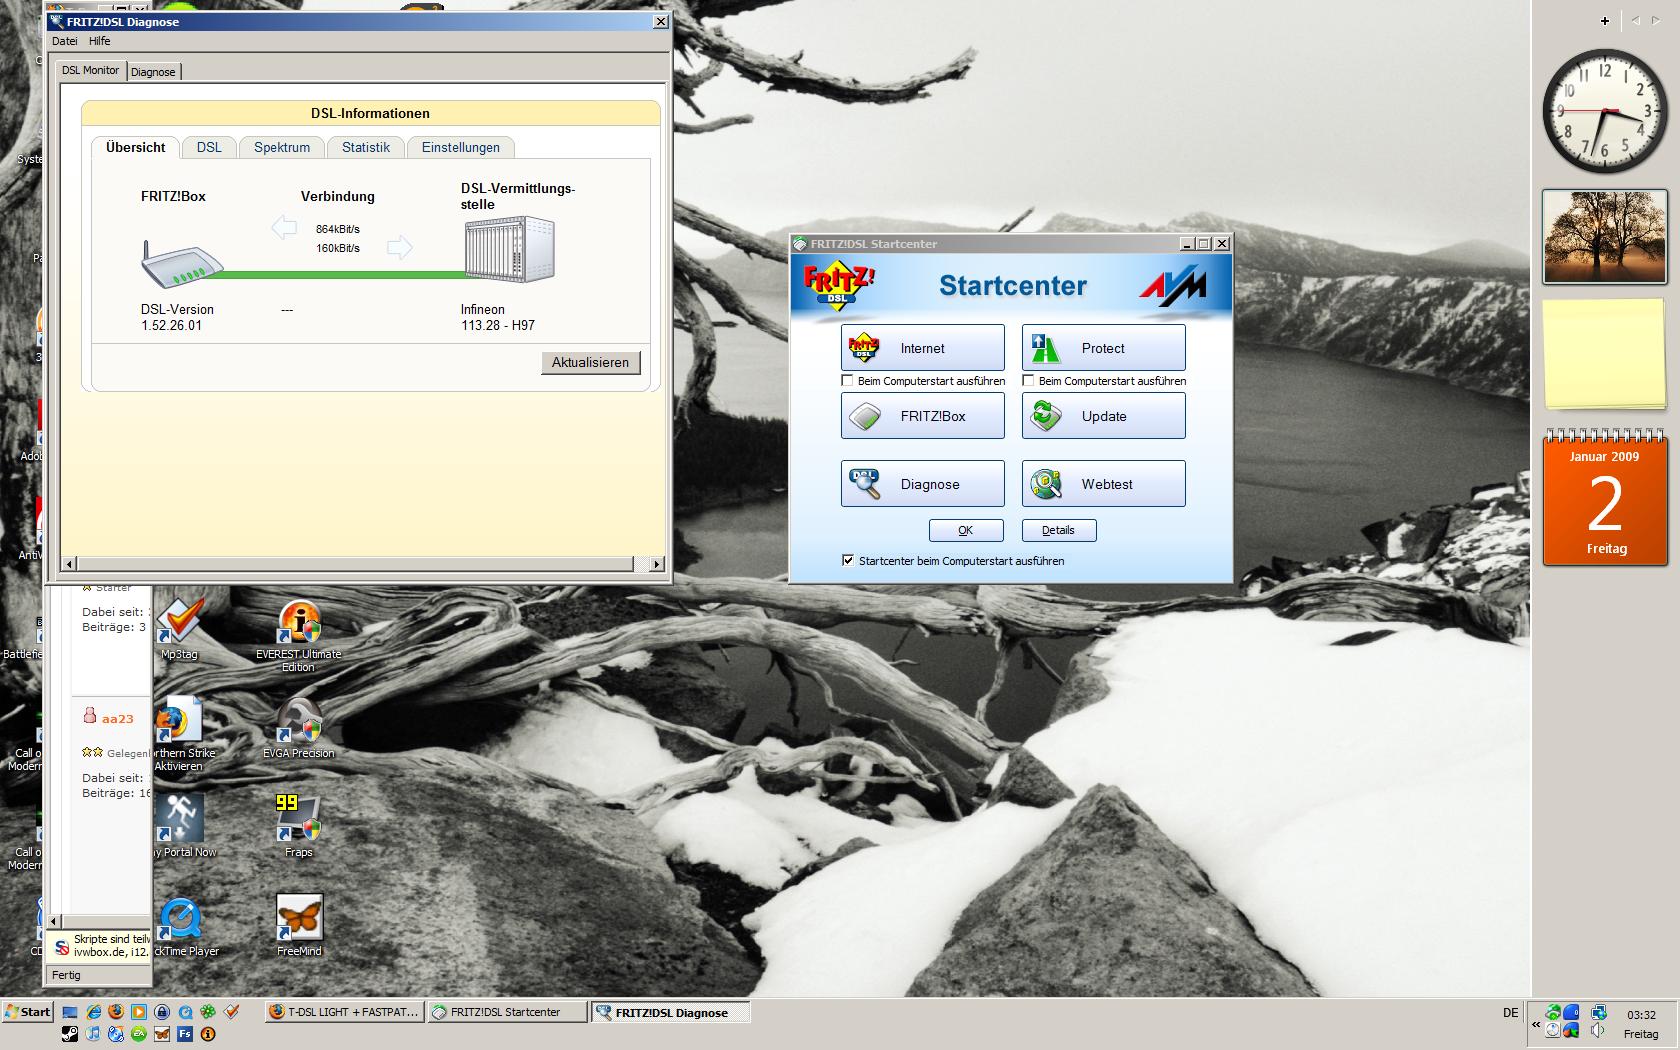This screenshot has height=1050, width=1680.
Task: Open network connection tray icon
Action: pyautogui.click(x=1598, y=1012)
